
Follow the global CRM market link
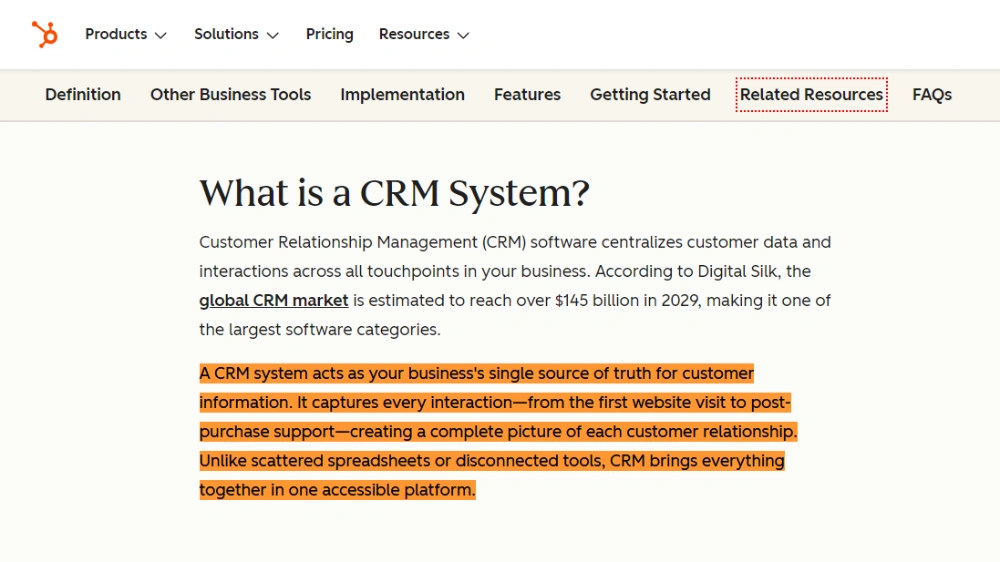pos(274,300)
